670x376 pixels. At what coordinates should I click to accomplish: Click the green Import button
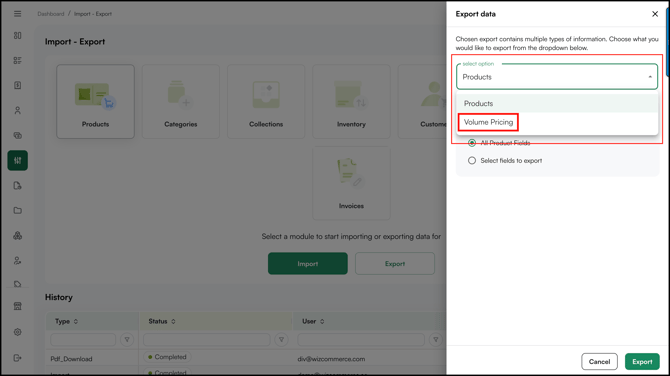(308, 264)
